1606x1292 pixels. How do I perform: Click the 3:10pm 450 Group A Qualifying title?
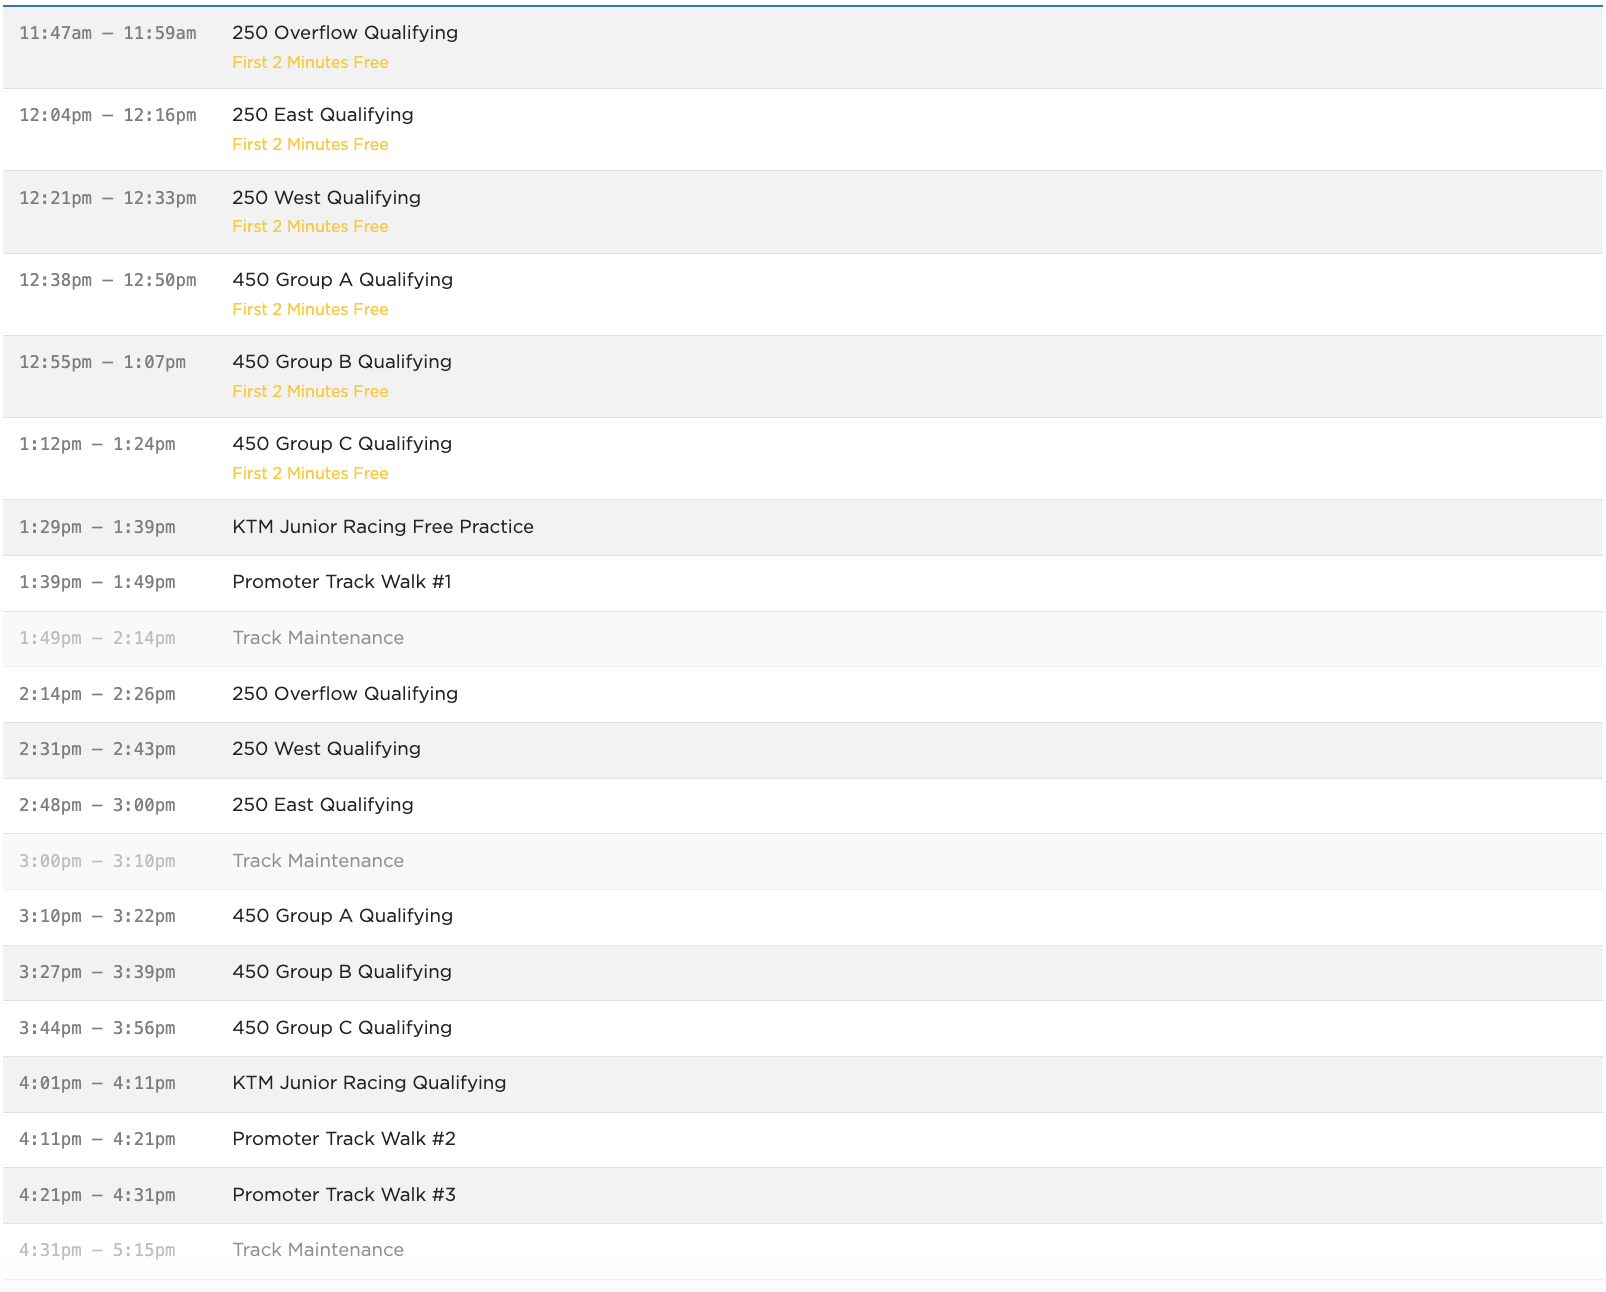[x=342, y=916]
